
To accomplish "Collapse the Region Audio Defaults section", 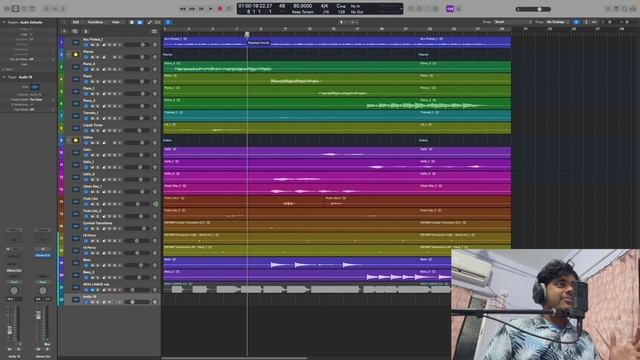I will pos(4,22).
